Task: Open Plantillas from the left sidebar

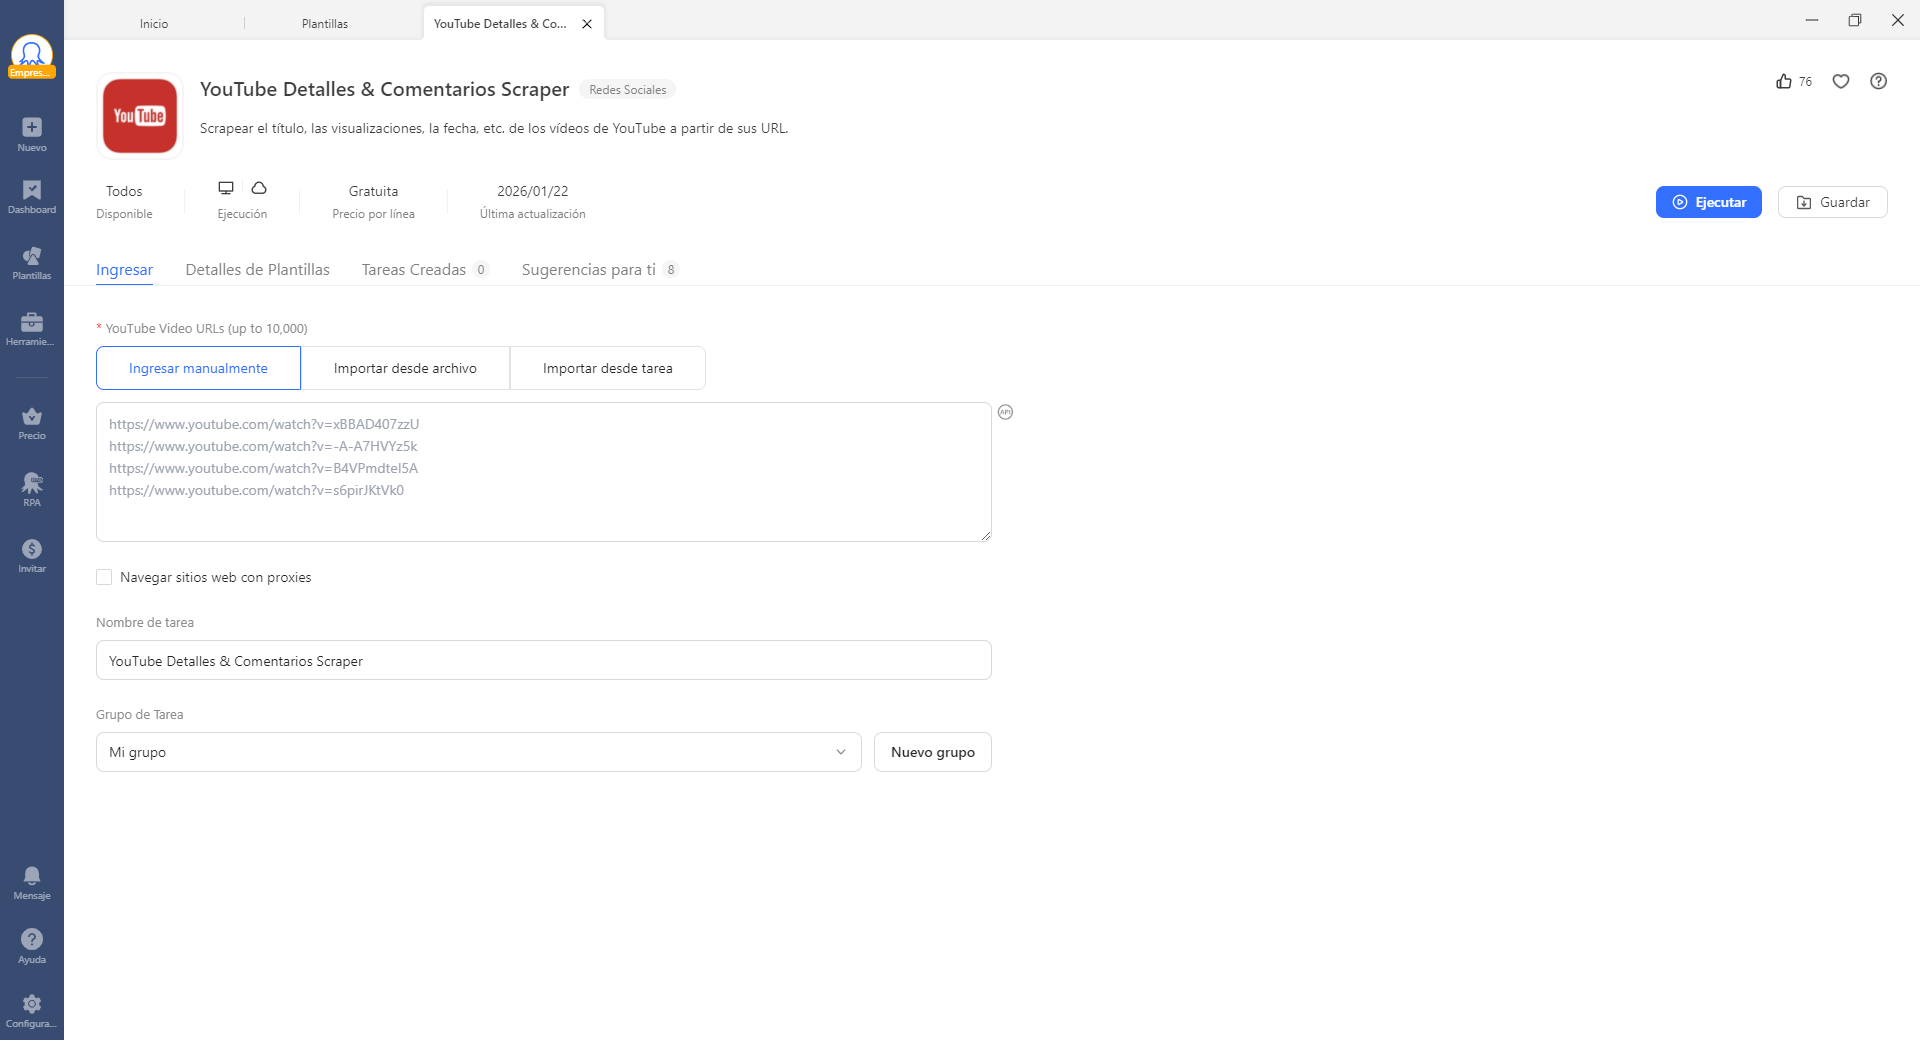Action: click(x=32, y=263)
